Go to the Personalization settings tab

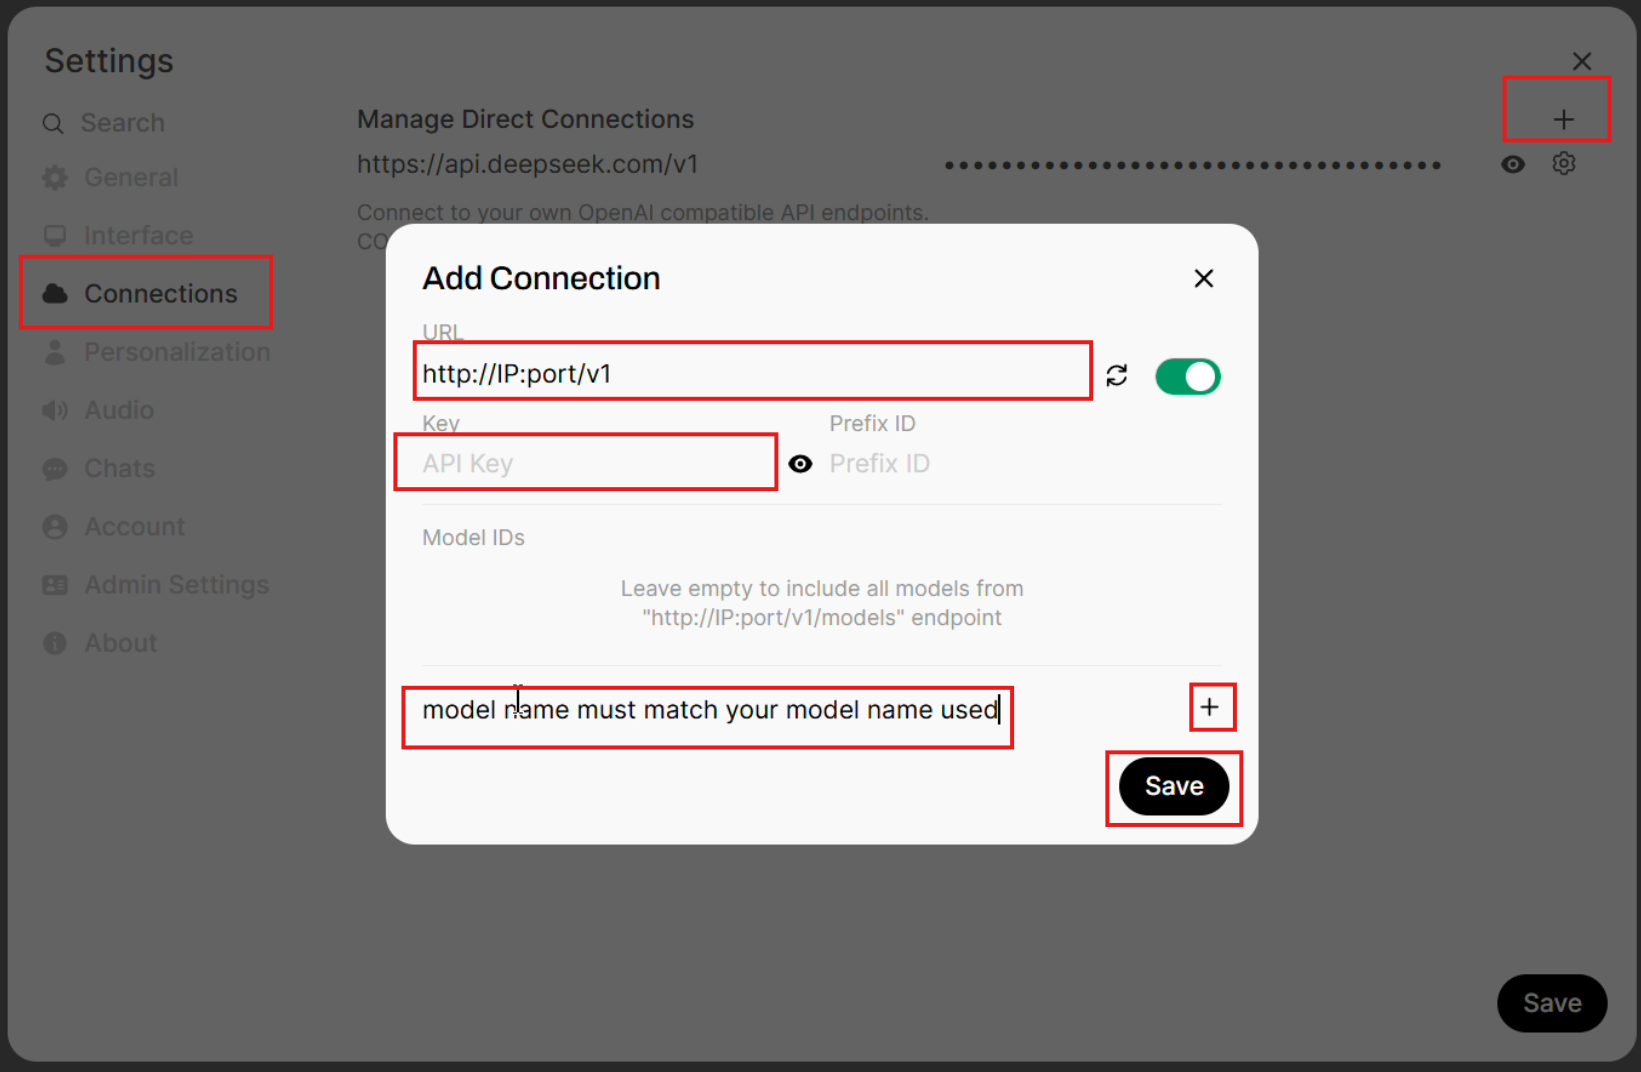tap(176, 352)
